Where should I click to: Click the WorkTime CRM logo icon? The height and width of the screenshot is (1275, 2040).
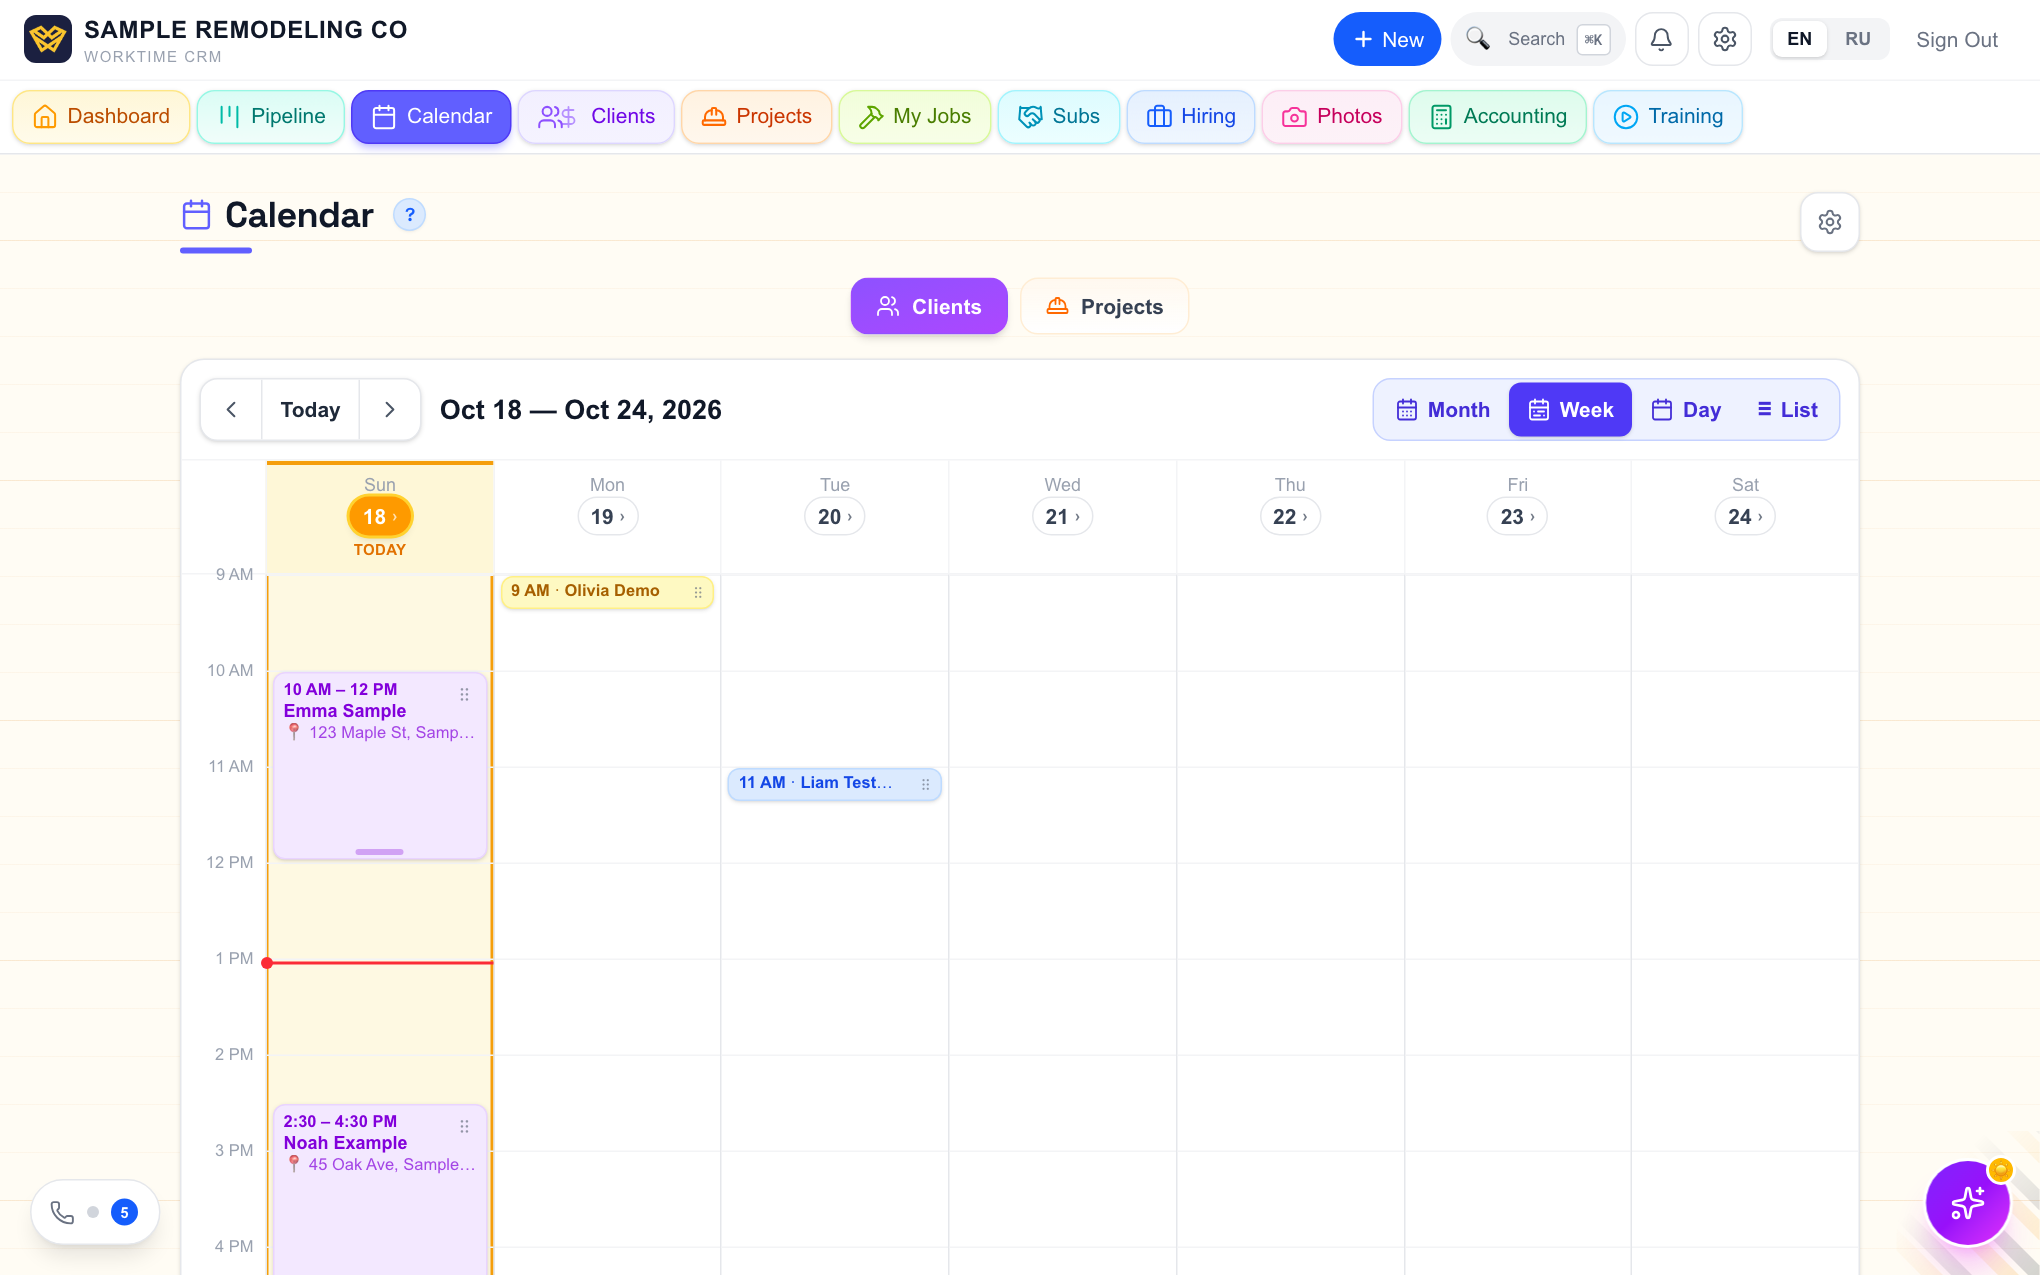47,40
